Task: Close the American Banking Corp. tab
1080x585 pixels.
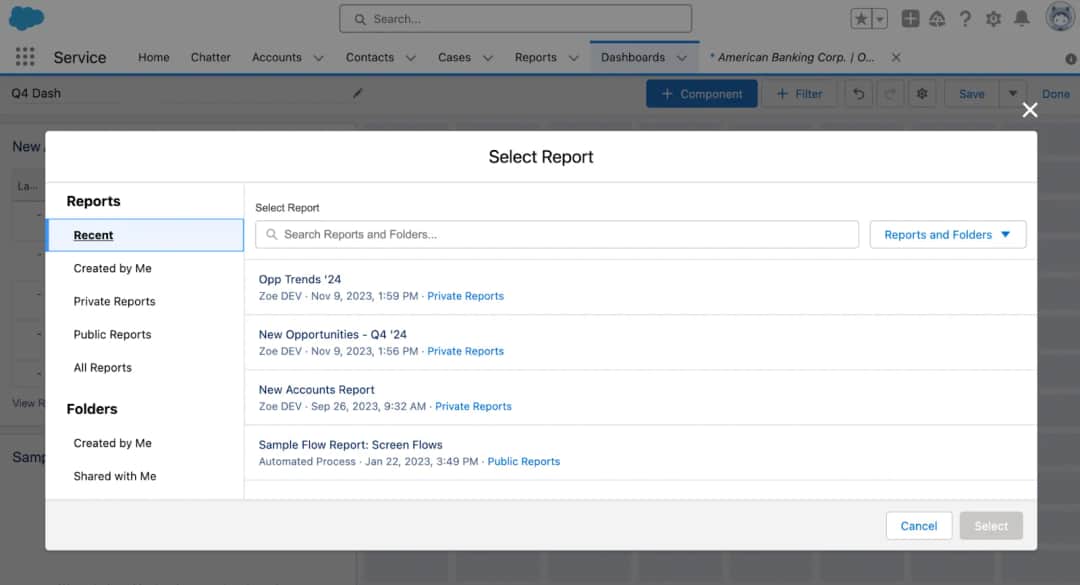Action: click(895, 57)
